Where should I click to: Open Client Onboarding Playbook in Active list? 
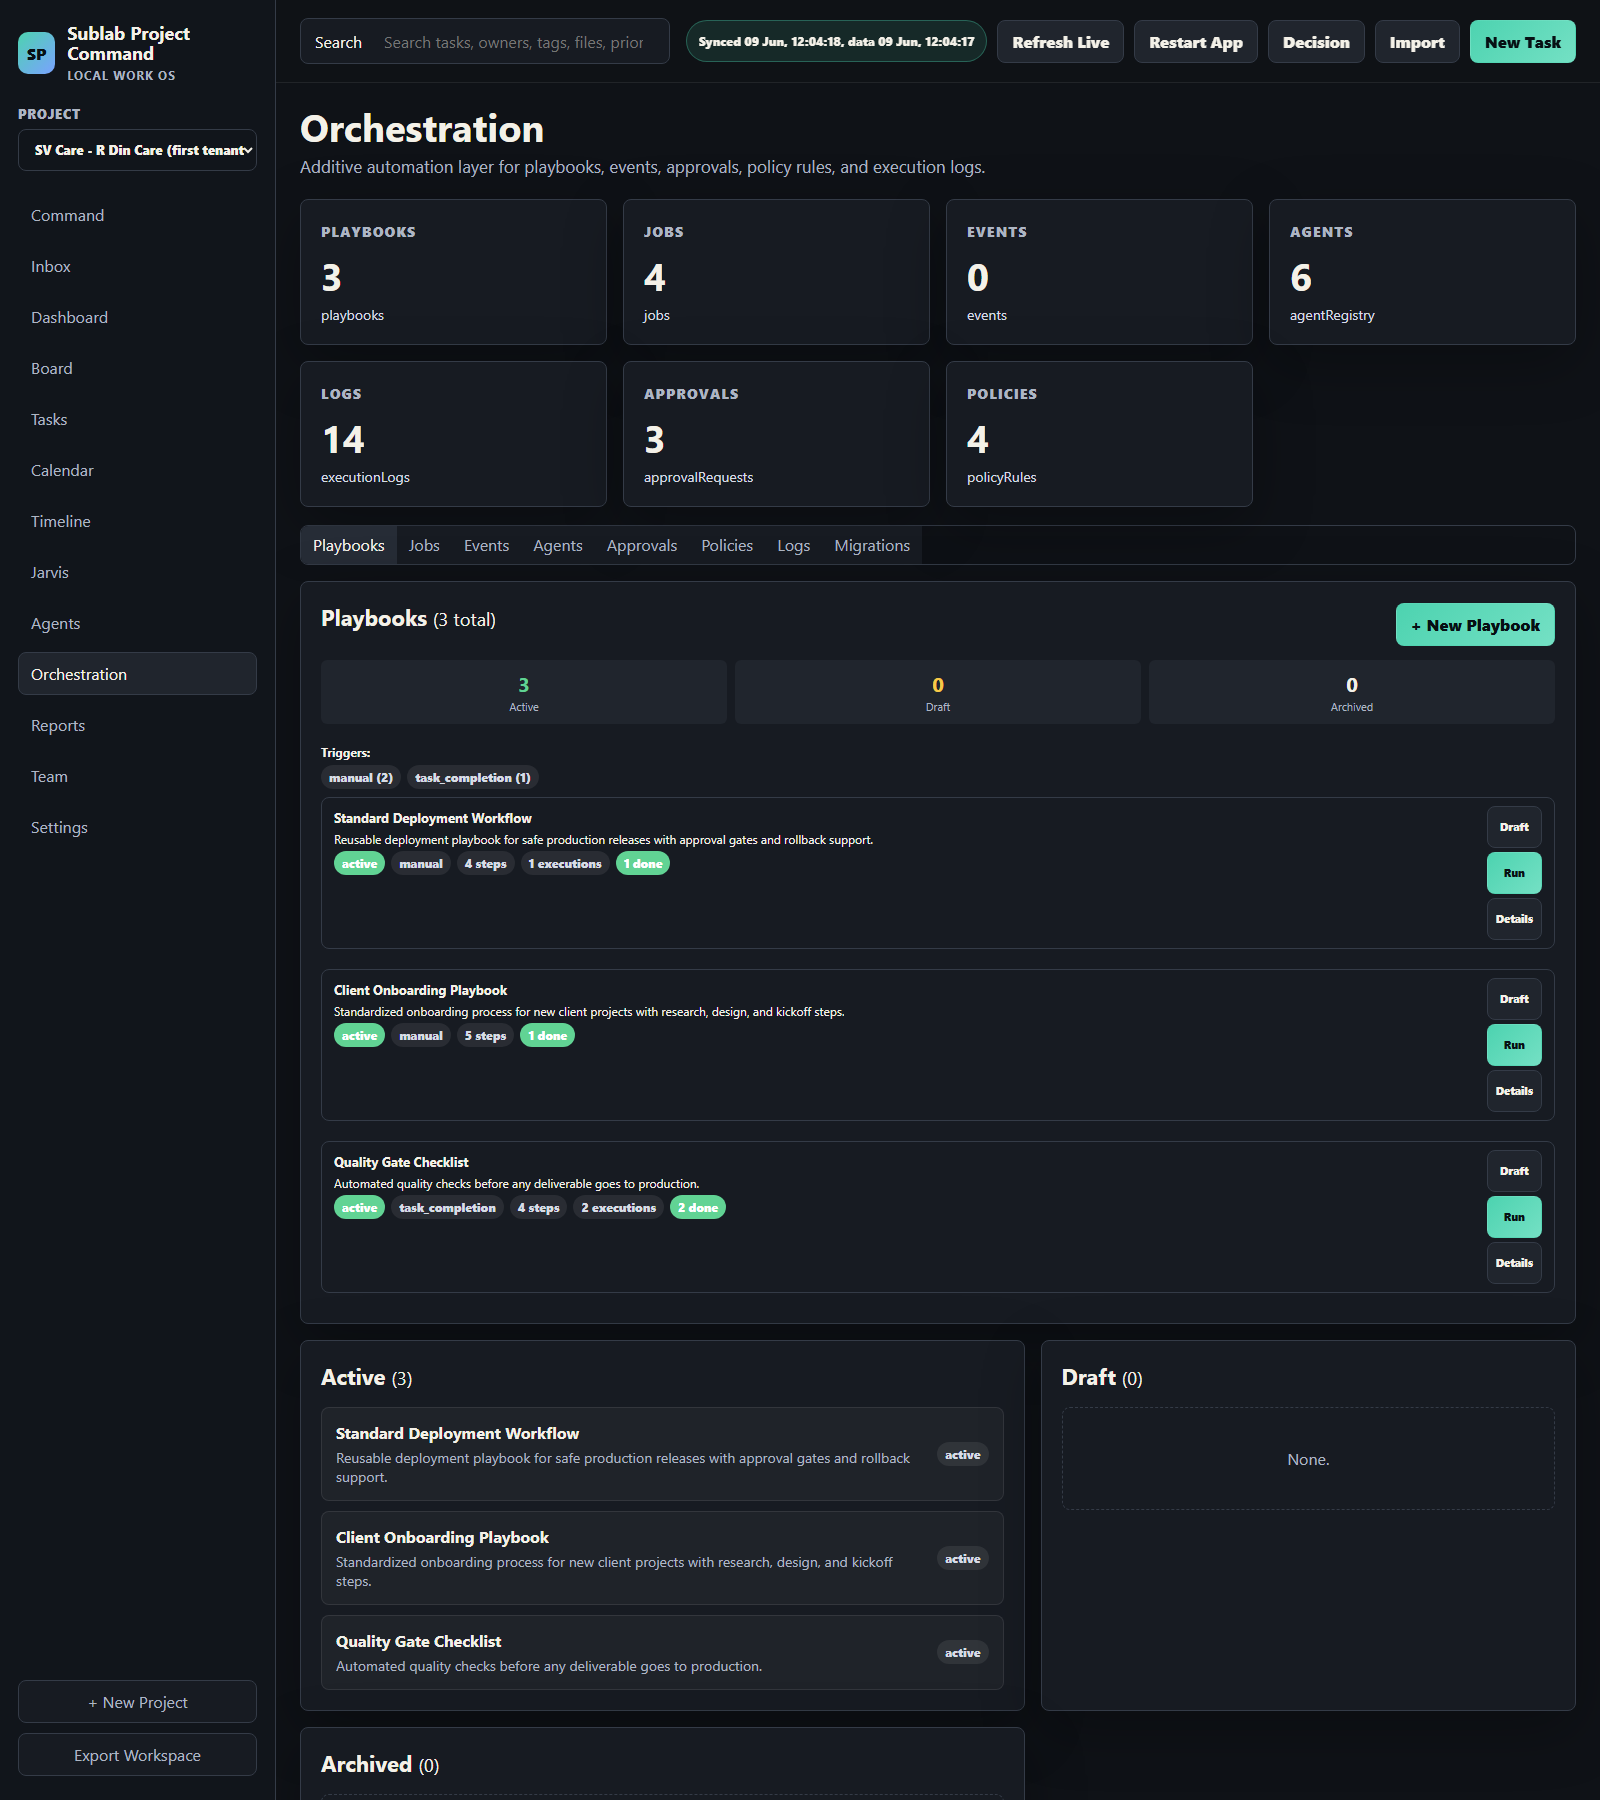[662, 1558]
